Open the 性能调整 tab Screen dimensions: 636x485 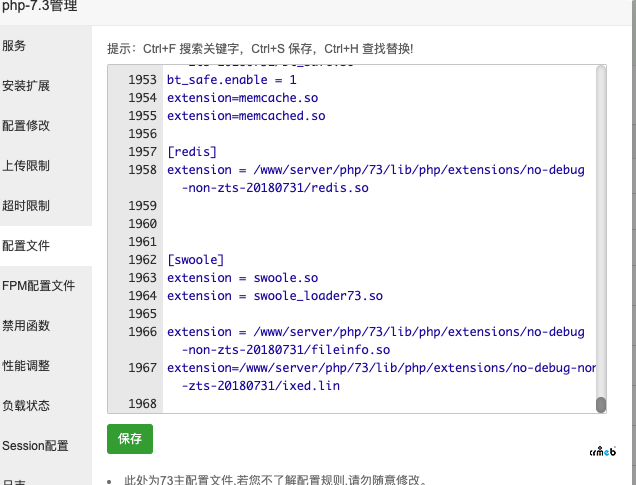point(26,366)
